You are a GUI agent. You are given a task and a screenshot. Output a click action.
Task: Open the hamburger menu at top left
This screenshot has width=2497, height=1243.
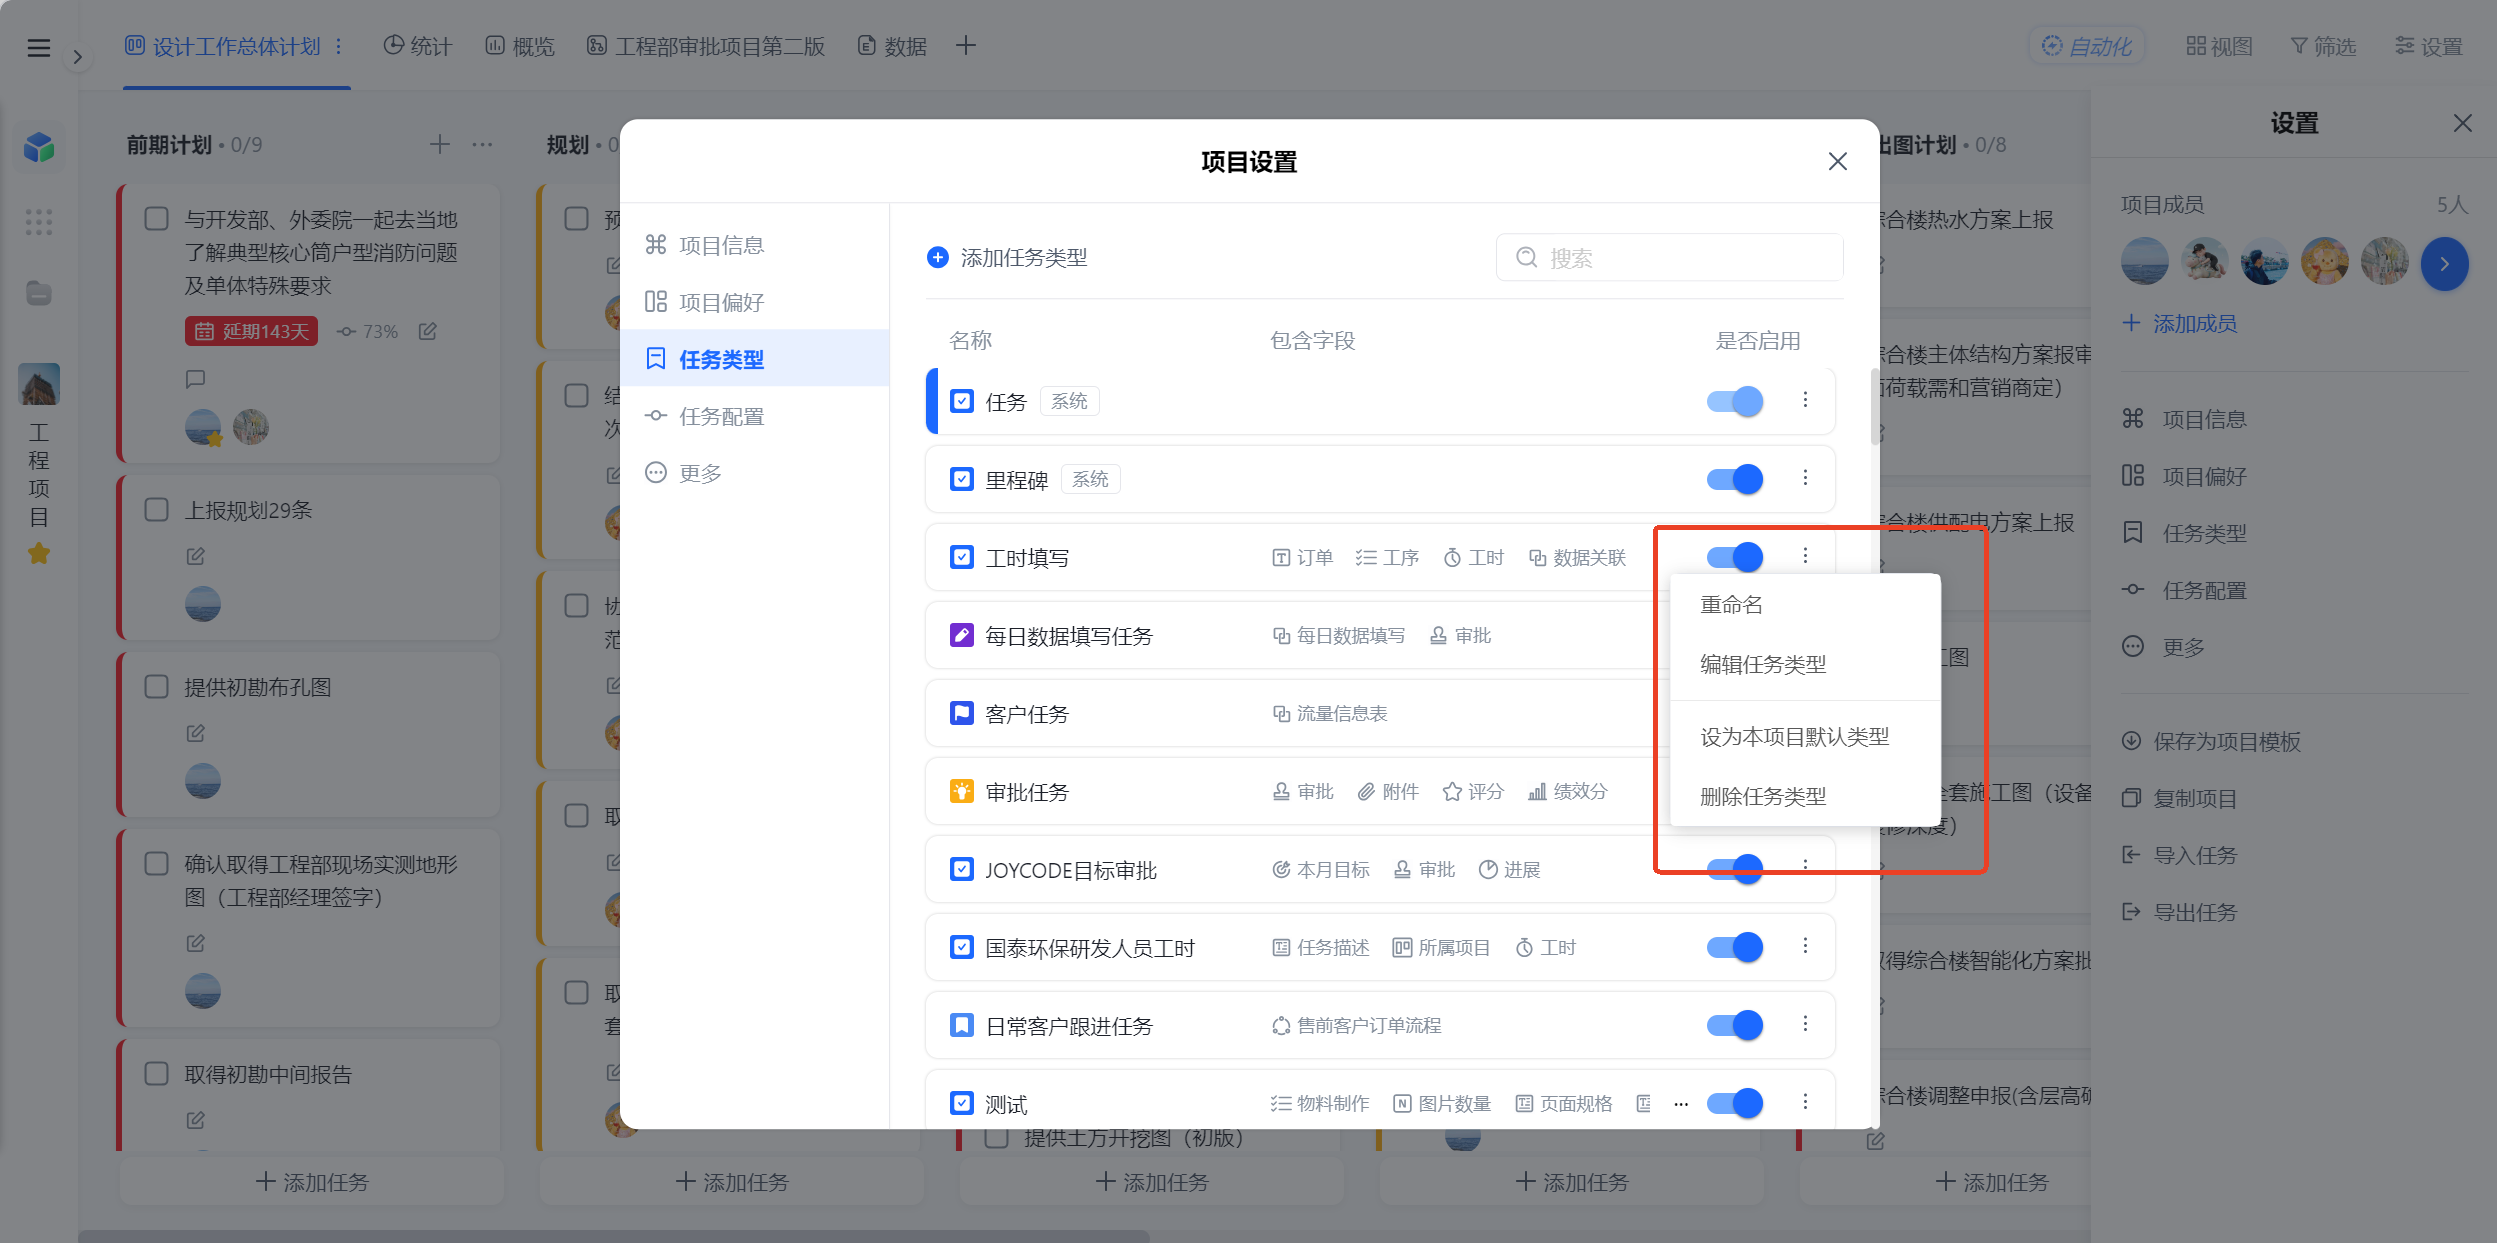point(39,47)
